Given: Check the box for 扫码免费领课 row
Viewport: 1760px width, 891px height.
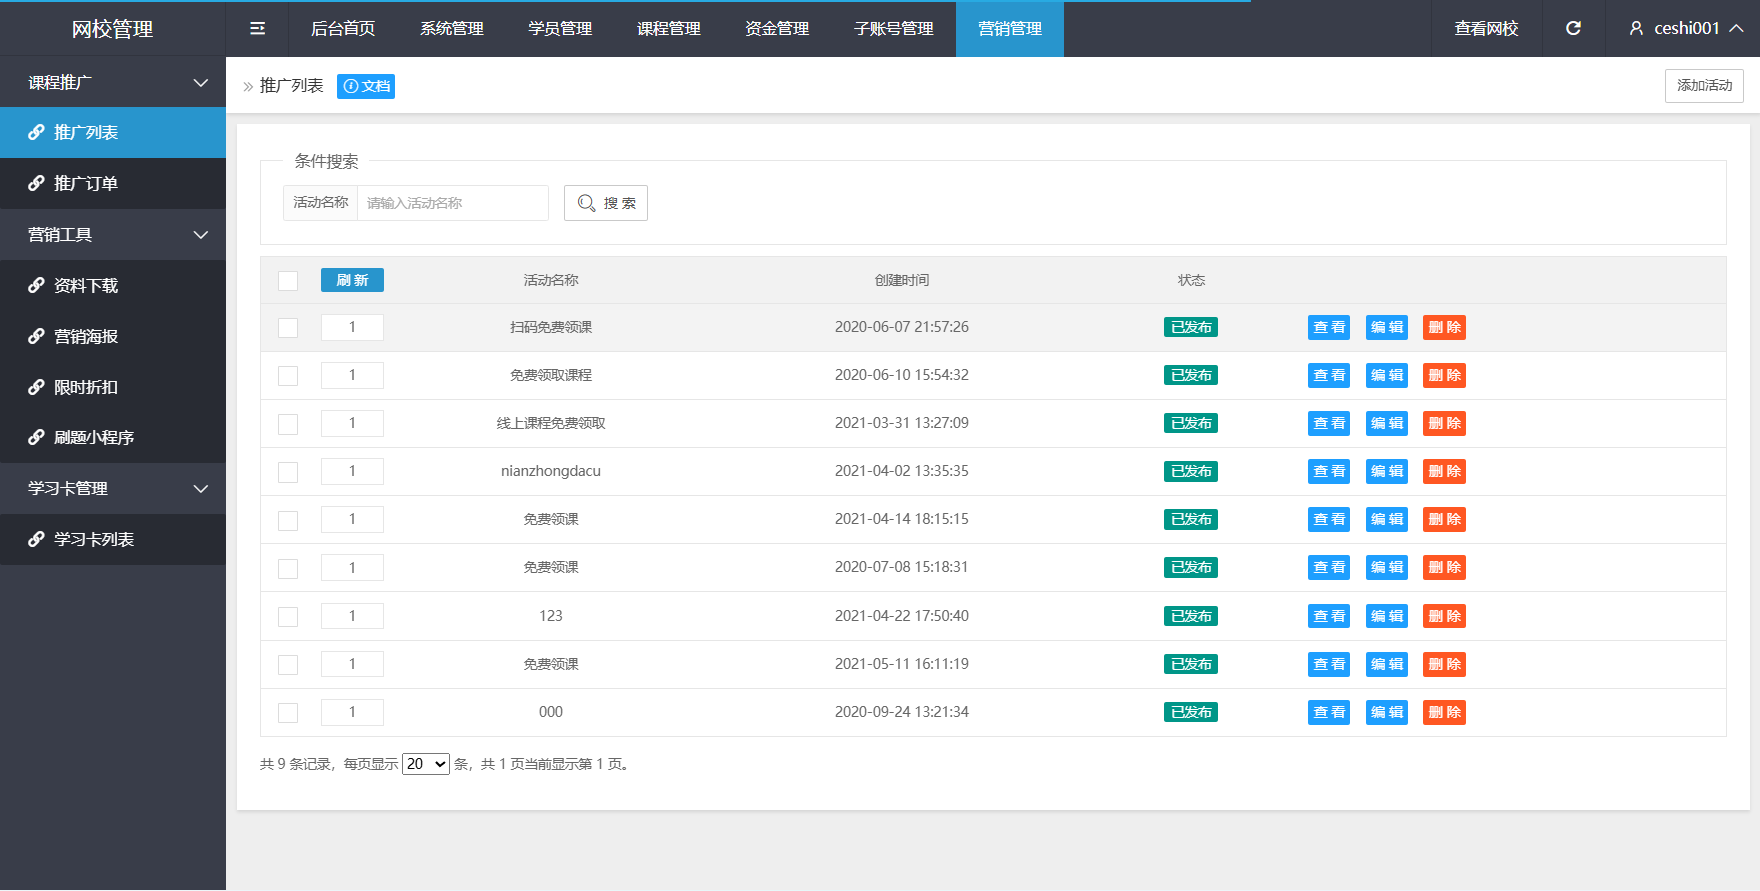Looking at the screenshot, I should (x=288, y=328).
